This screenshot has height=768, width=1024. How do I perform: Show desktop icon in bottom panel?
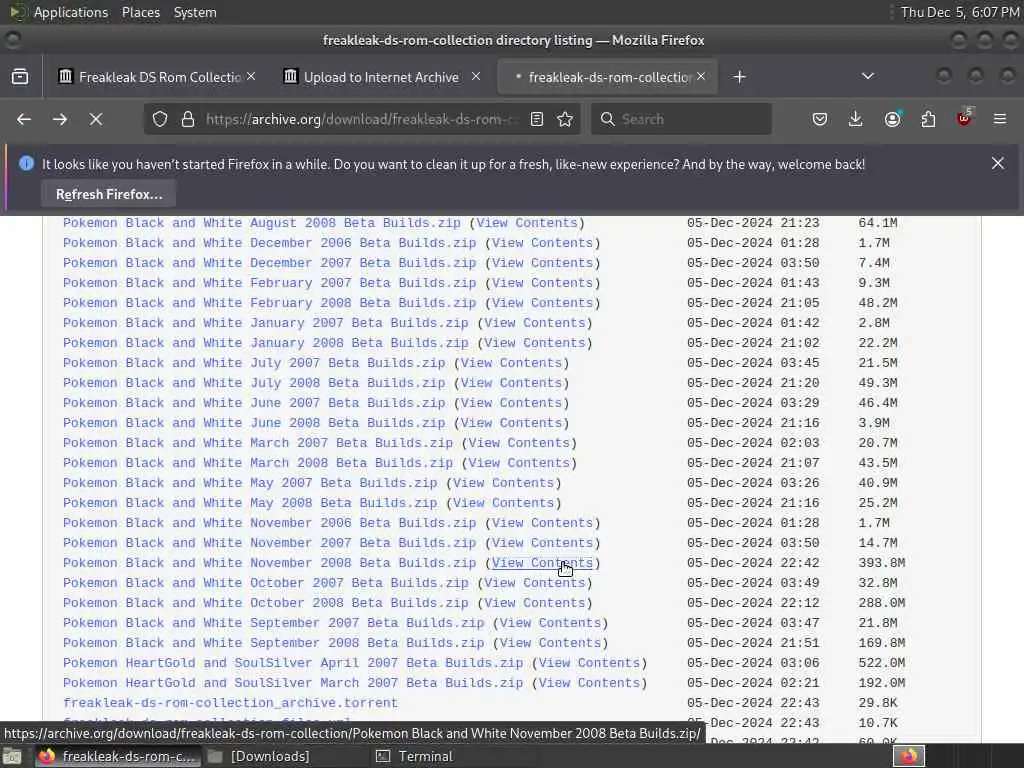(x=12, y=756)
